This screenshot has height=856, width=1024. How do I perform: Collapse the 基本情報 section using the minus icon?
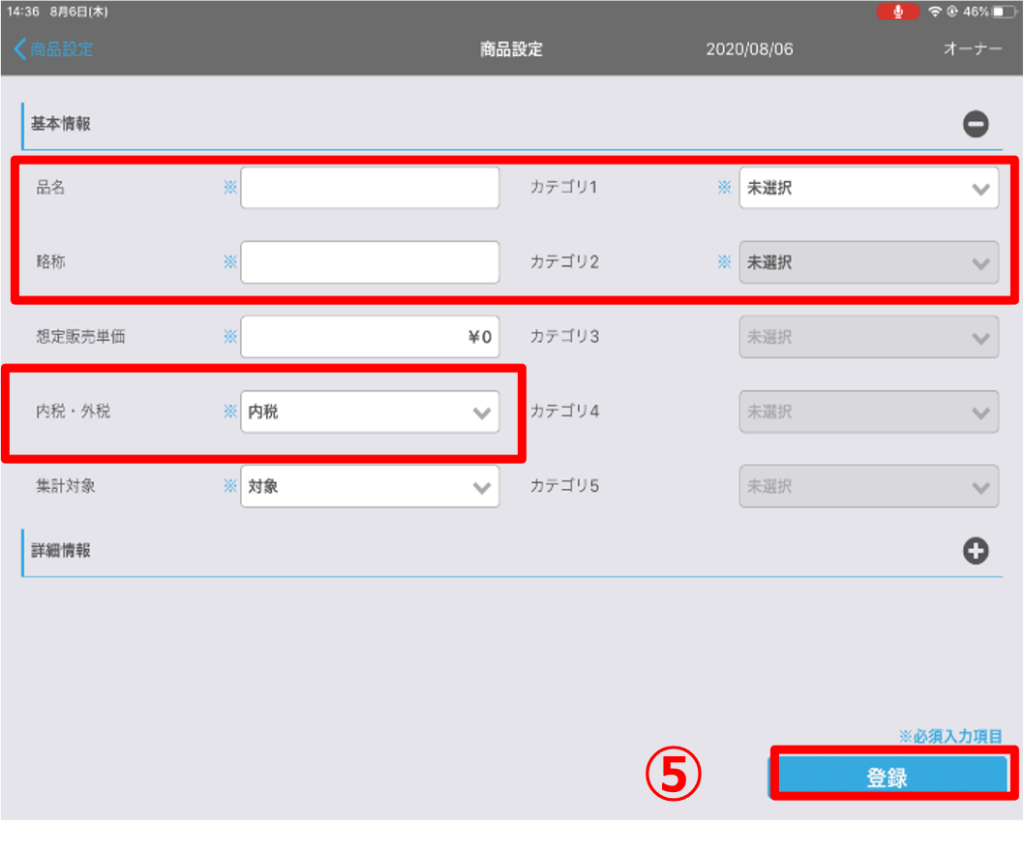975,124
